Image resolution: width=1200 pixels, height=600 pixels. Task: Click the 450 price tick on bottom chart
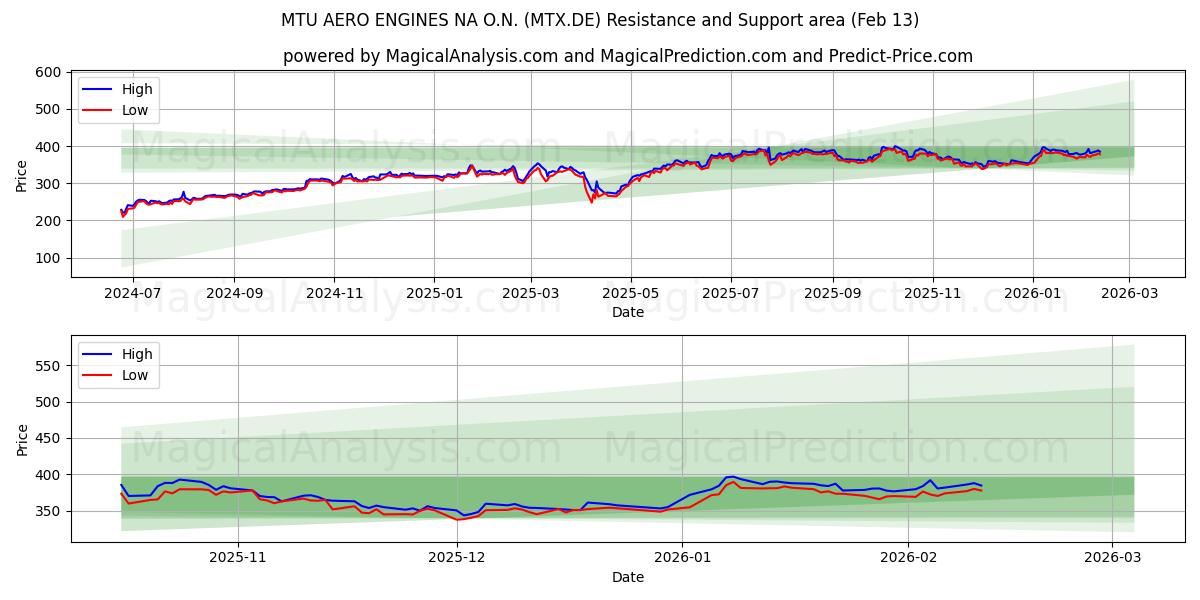(x=50, y=439)
